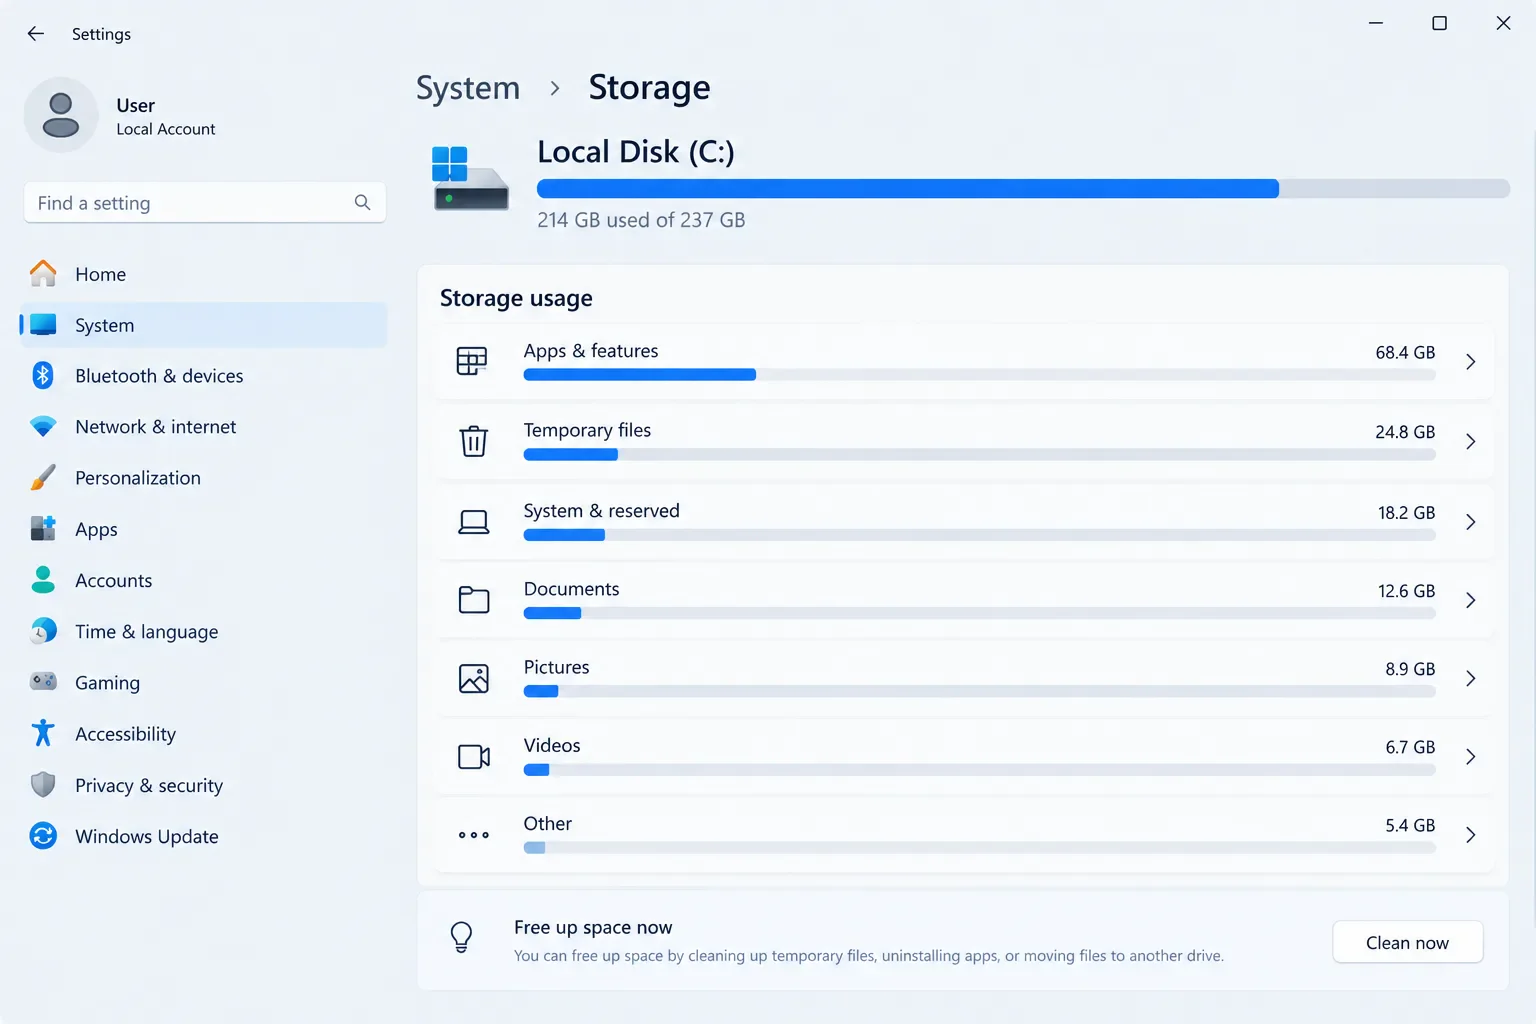The height and width of the screenshot is (1024, 1536).
Task: Click the Local Disk drive icon
Action: click(x=470, y=178)
